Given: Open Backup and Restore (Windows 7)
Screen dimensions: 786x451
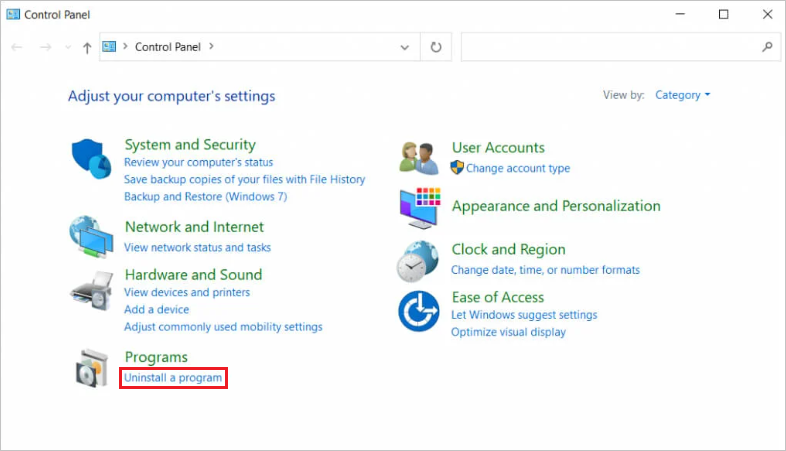Looking at the screenshot, I should coord(206,196).
